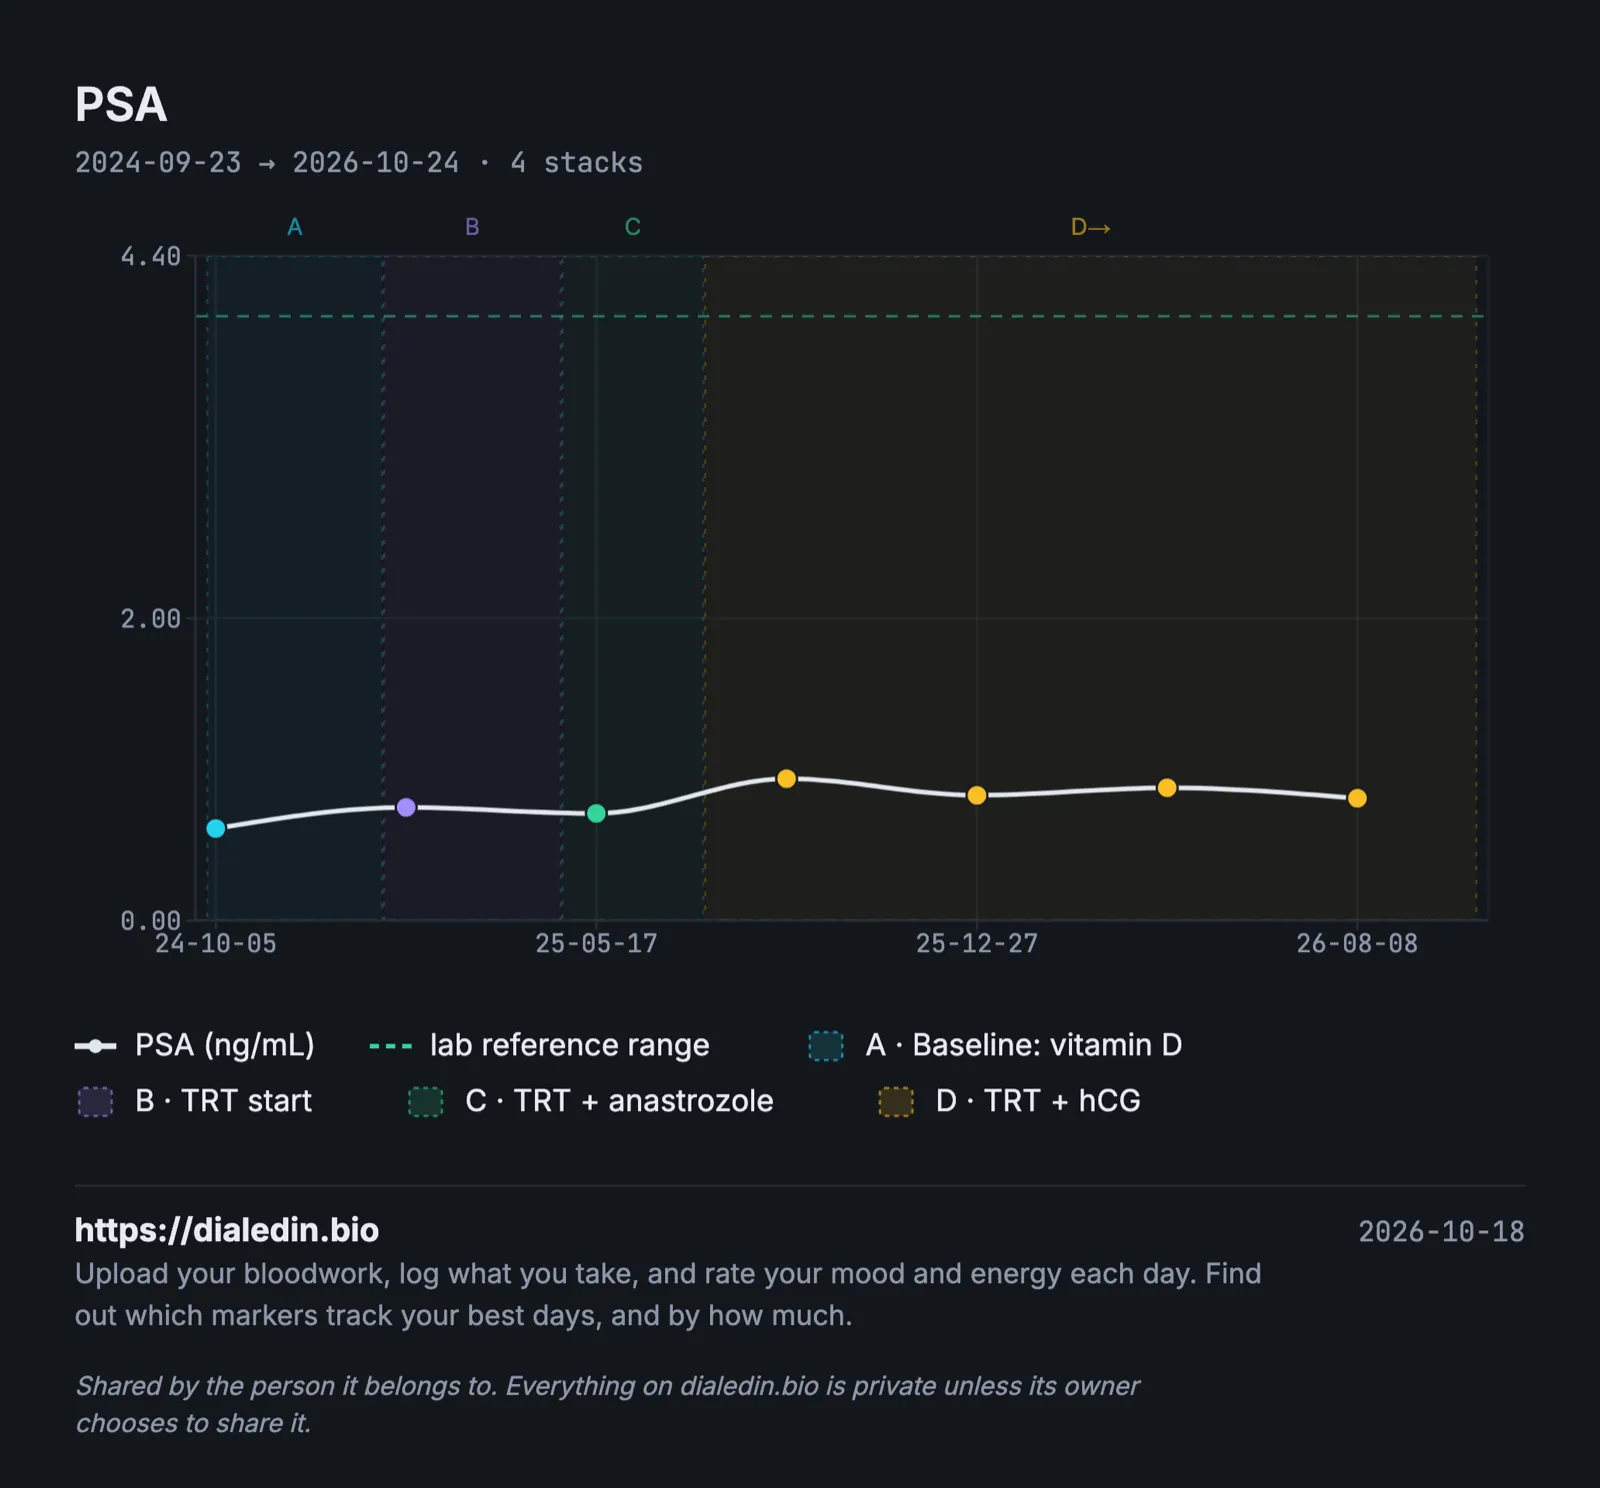Image resolution: width=1600 pixels, height=1488 pixels.
Task: Click the dashed green reference line in the chart
Action: [x=840, y=316]
